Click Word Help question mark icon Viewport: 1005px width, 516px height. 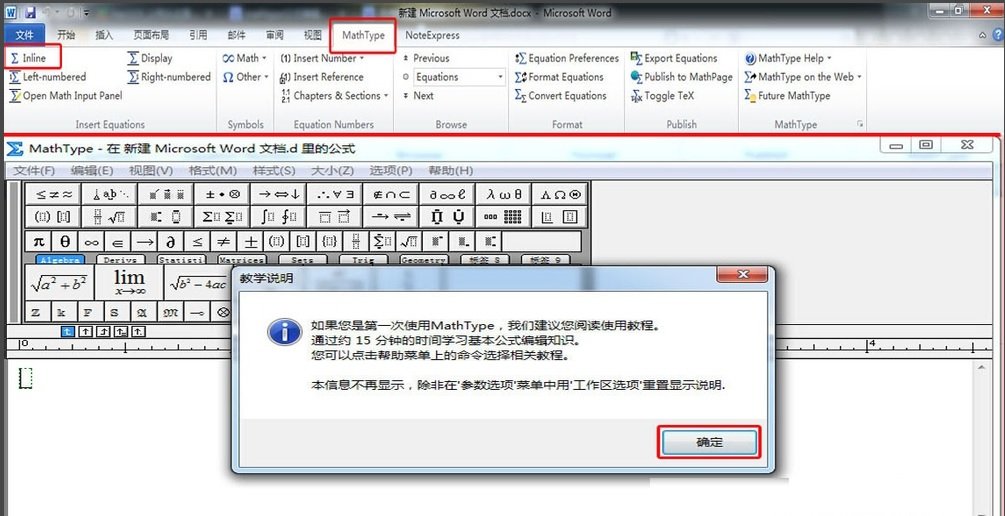pyautogui.click(x=999, y=35)
